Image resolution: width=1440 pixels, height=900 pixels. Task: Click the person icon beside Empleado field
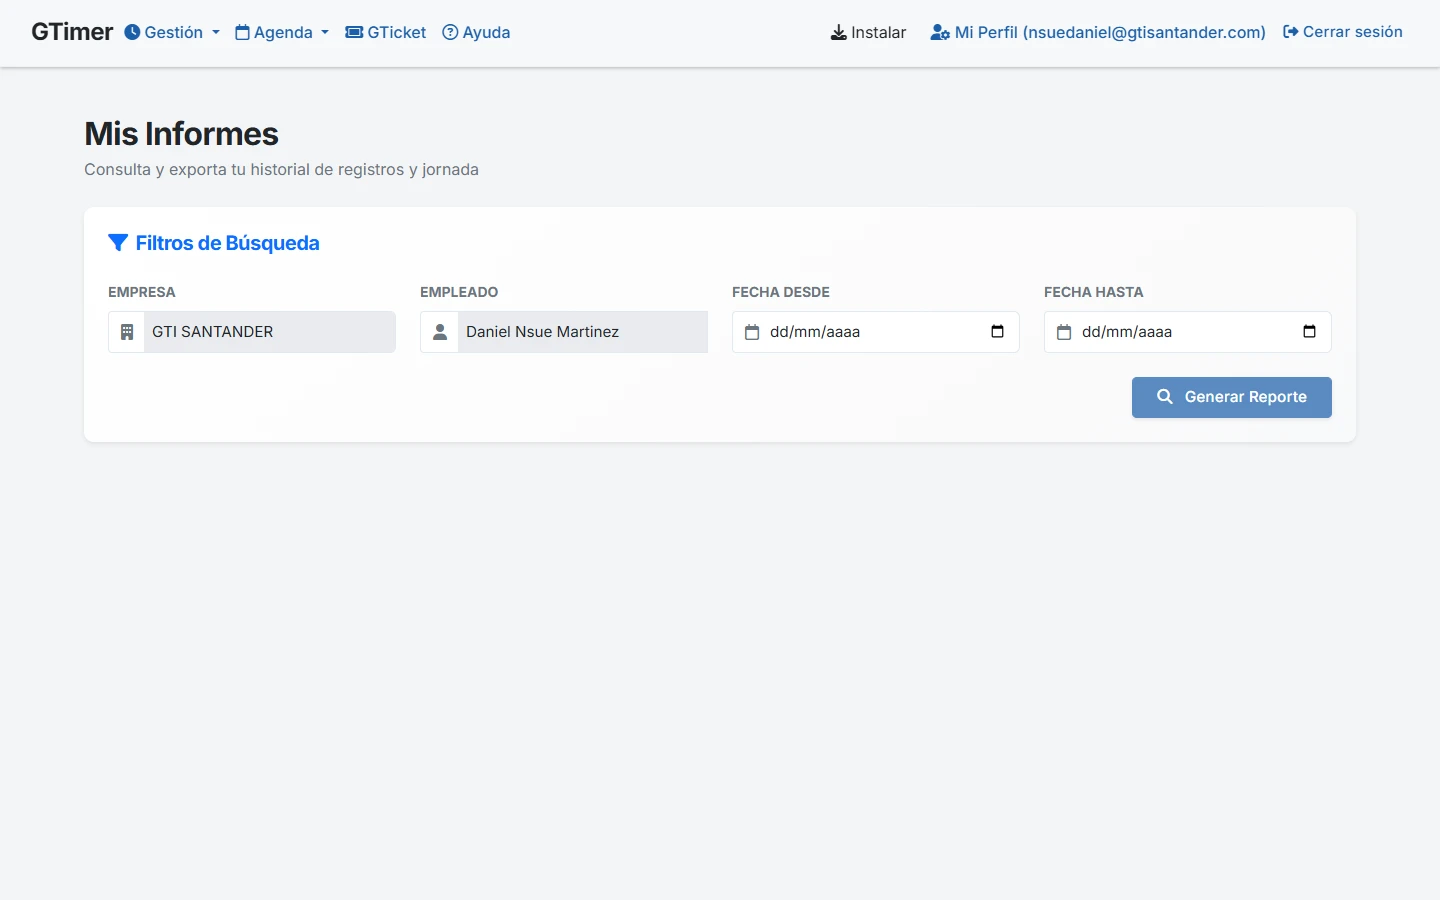point(439,332)
